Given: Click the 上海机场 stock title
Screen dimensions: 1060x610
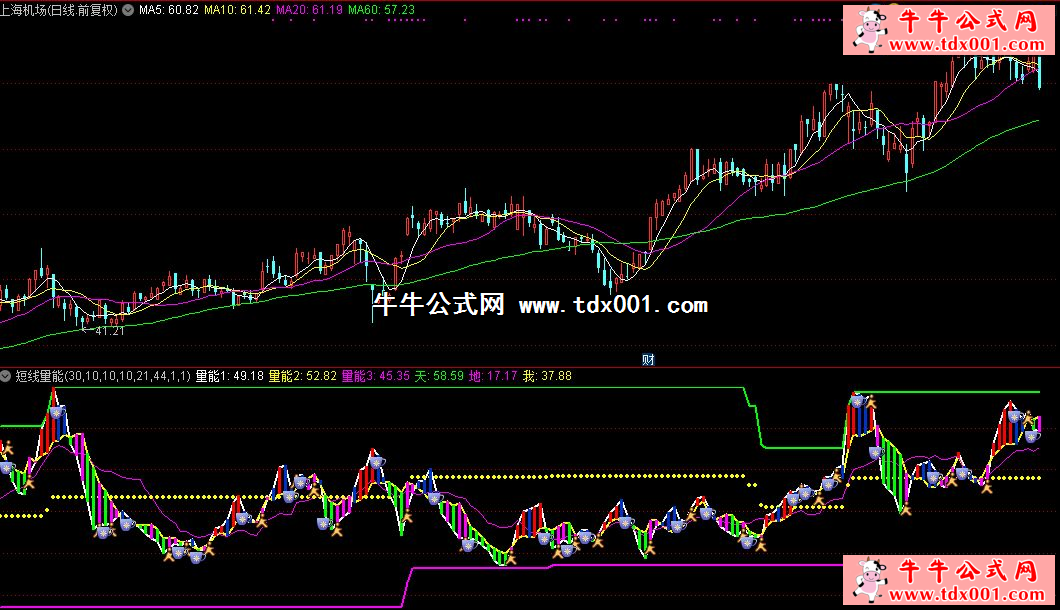Looking at the screenshot, I should pyautogui.click(x=59, y=9).
